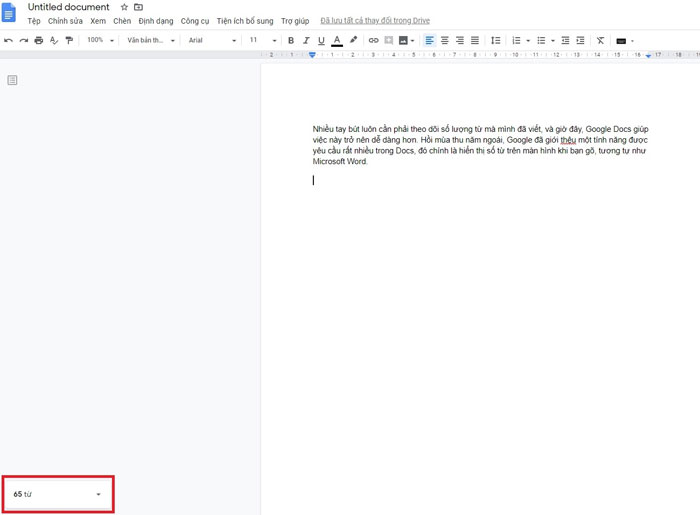Open input tools keyboard icon
The image size is (700, 515).
tap(621, 41)
